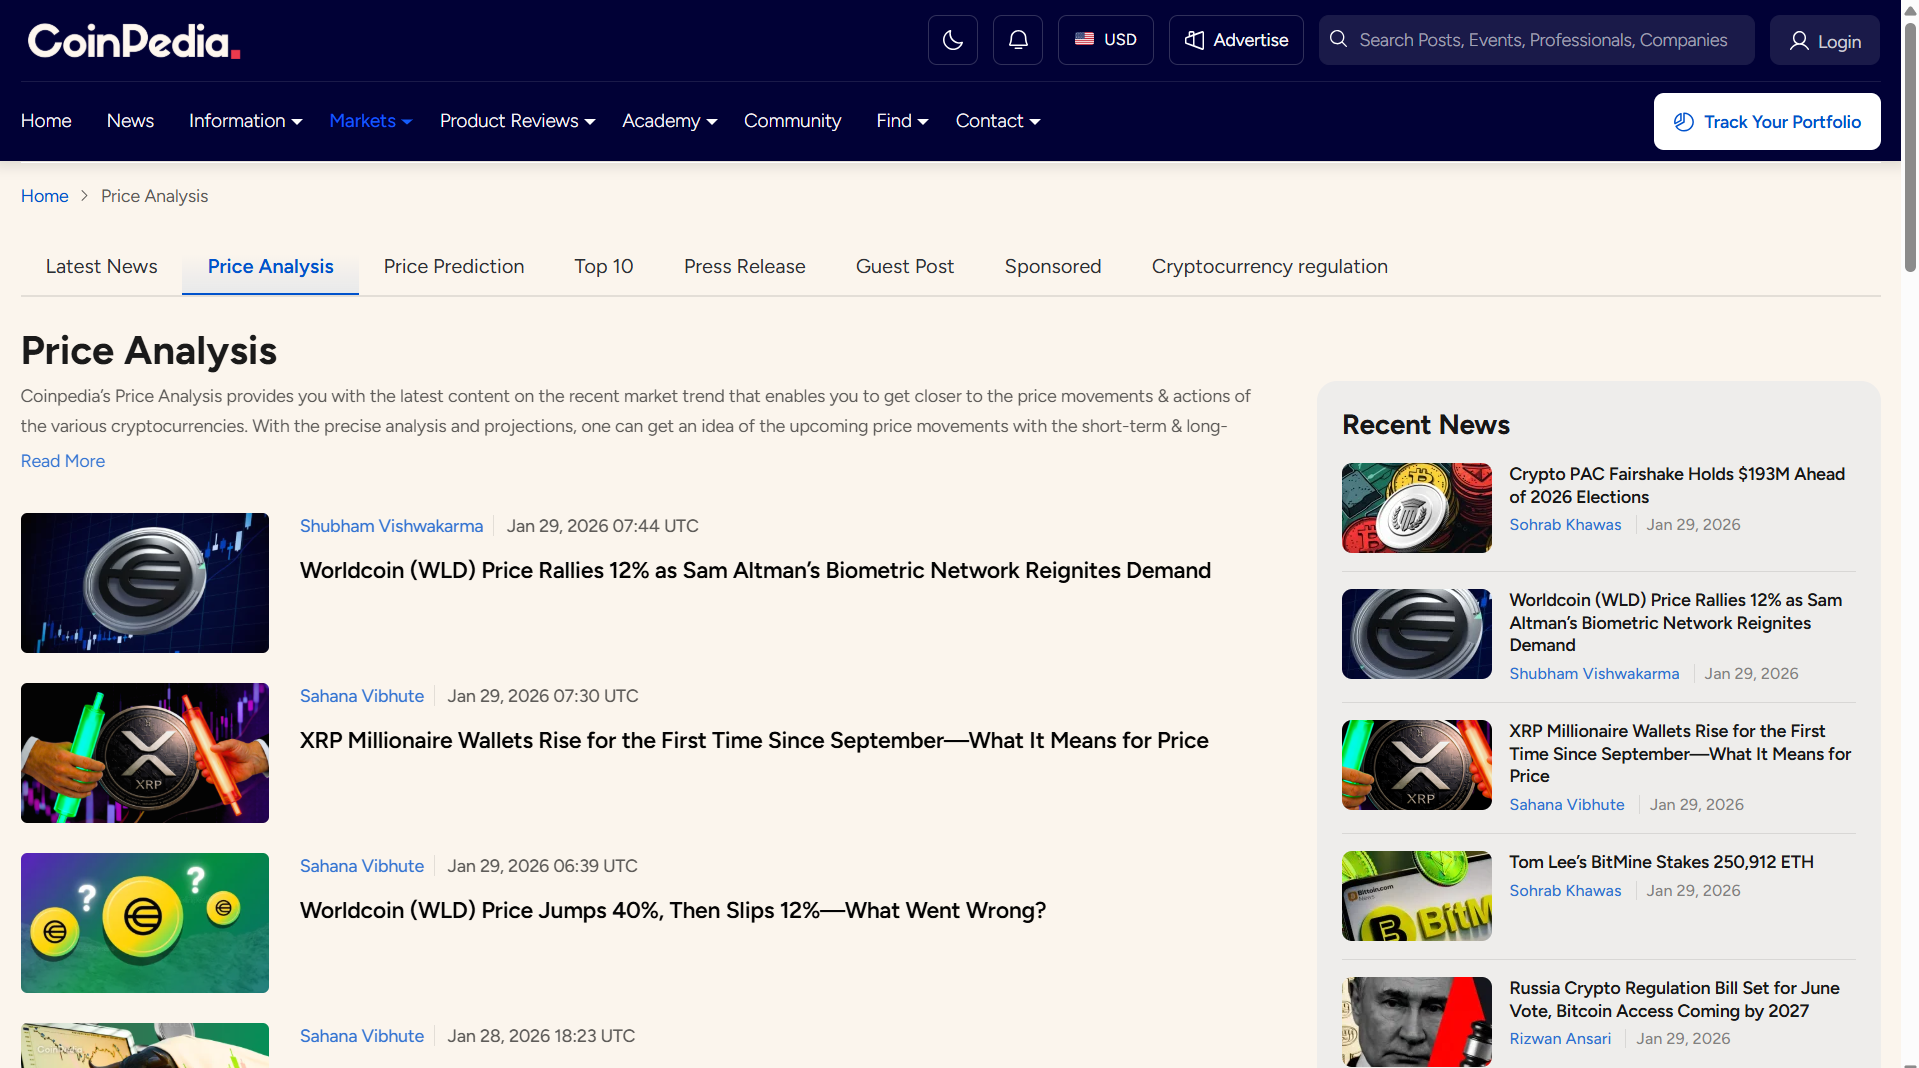The width and height of the screenshot is (1919, 1068).
Task: Open Tom Lee's BitMine Stakes 250,912 ETH headline
Action: 1661,862
